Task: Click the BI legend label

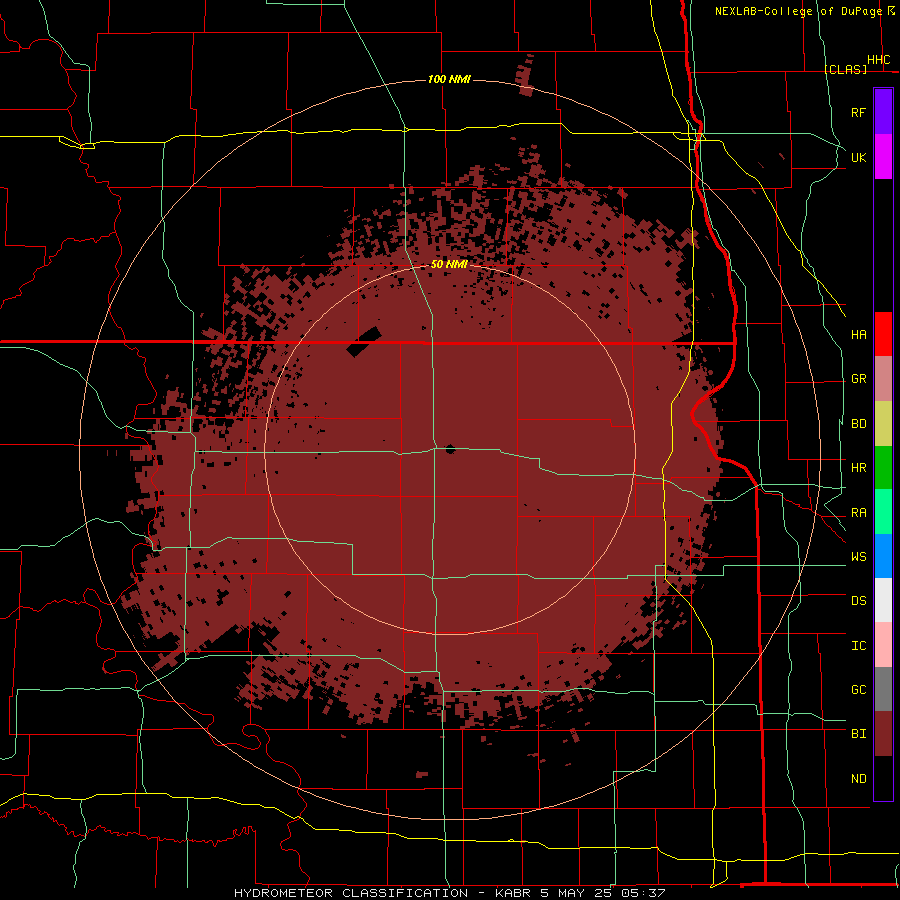Action: (x=858, y=734)
